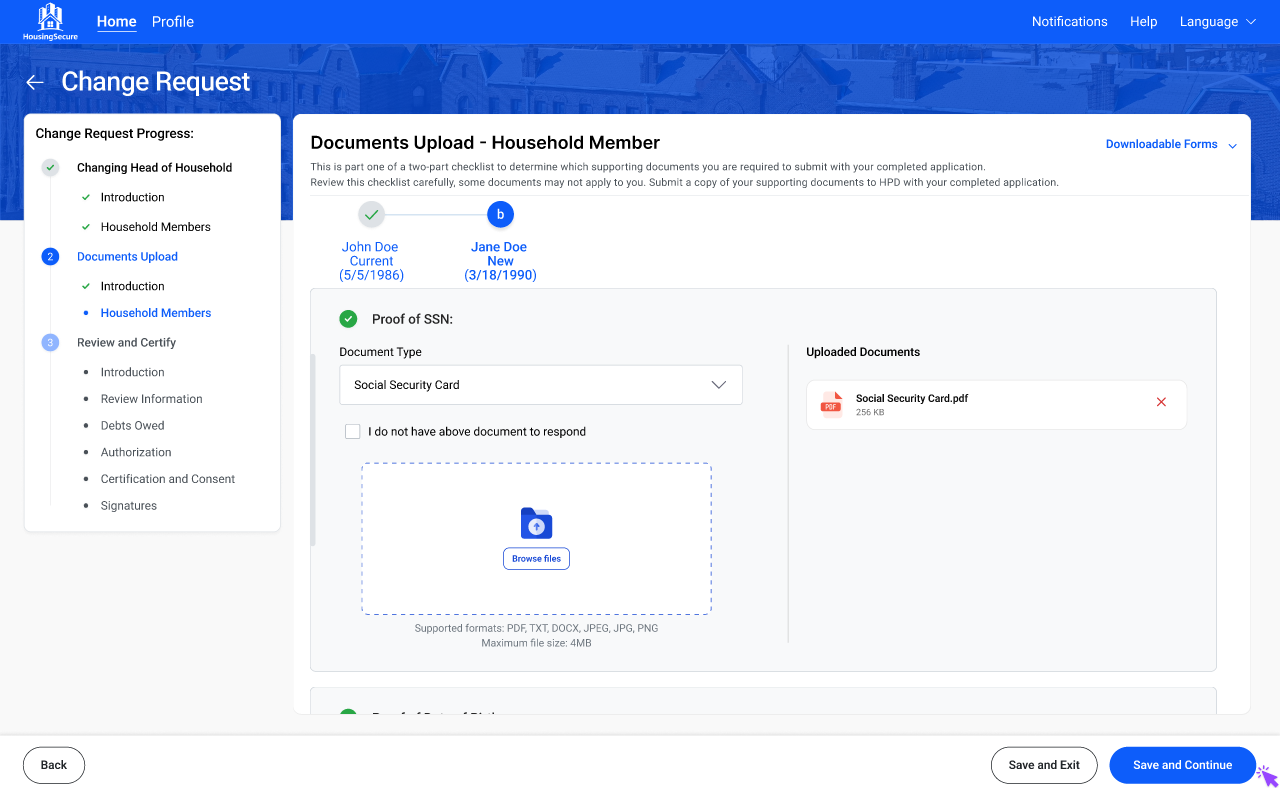Viewport: 1280px width, 793px height.
Task: Open the Profile tab
Action: point(173,22)
